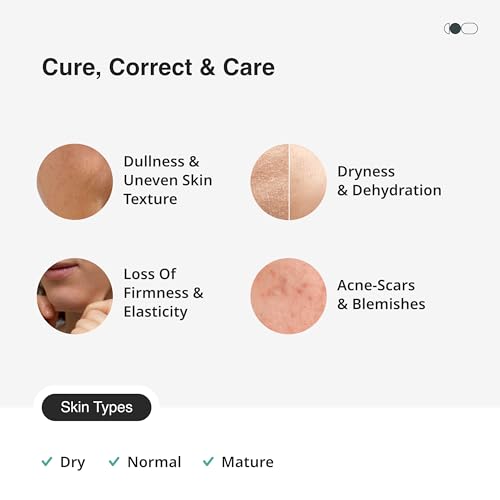Open the acne-scars and blemishes skin image
Screen dimensions: 500x500
(289, 296)
